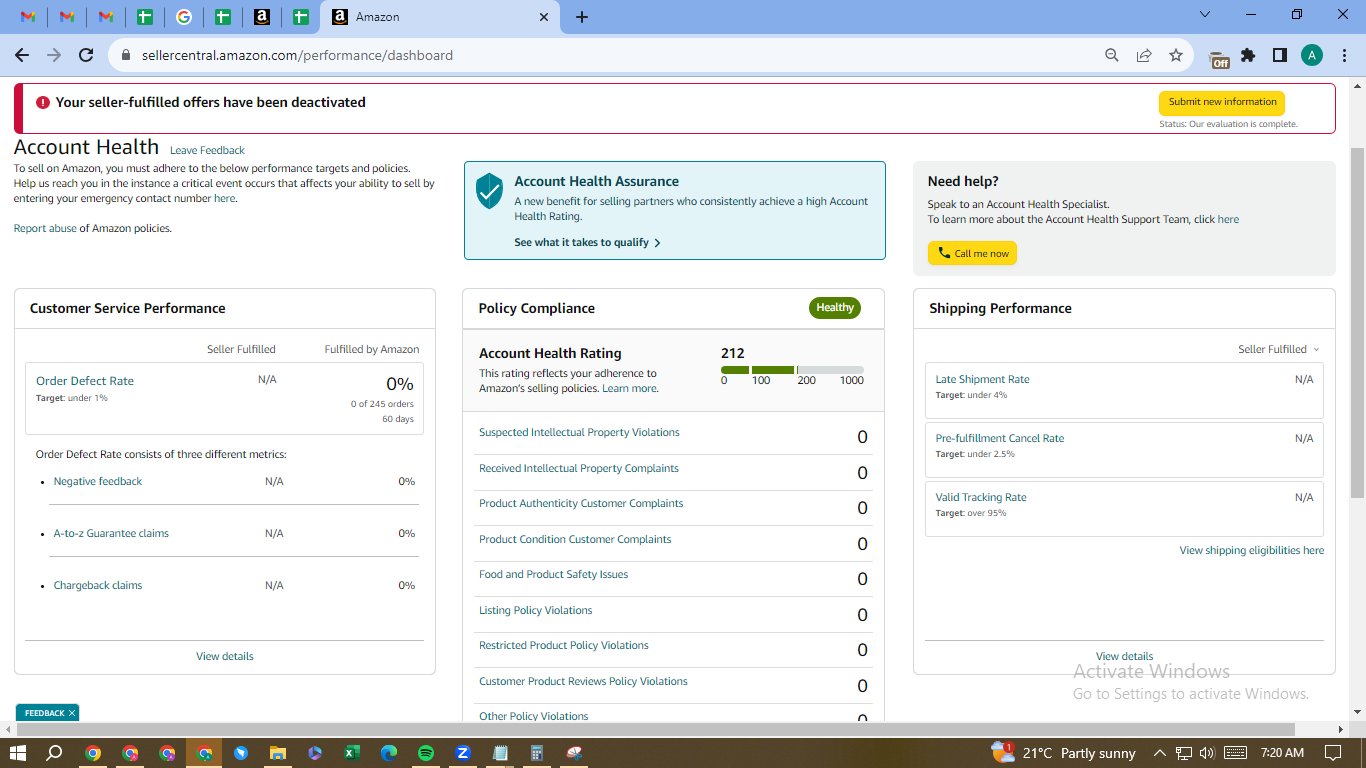
Task: Close the FEEDBACK tag with its X
Action: tap(72, 713)
